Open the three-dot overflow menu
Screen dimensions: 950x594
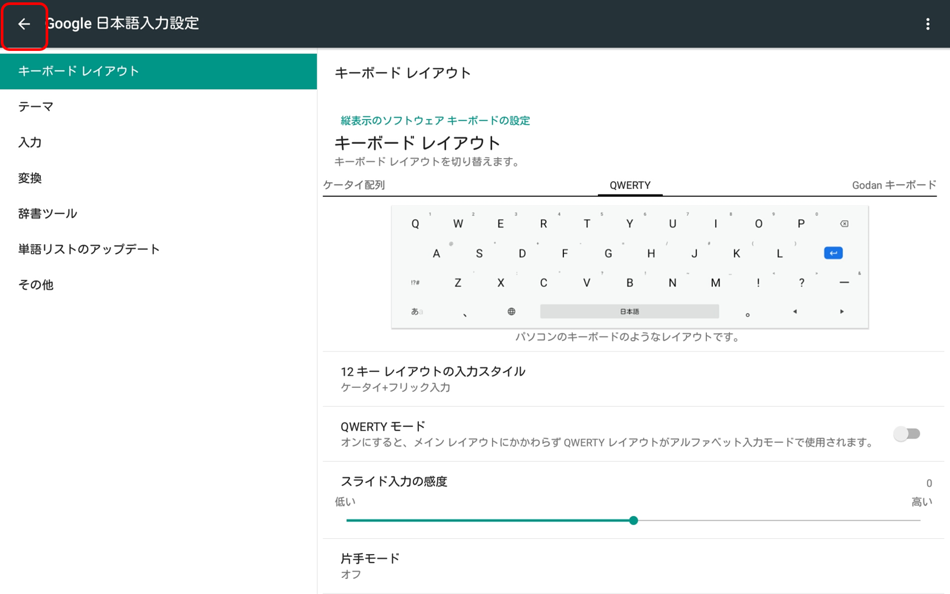tap(928, 24)
